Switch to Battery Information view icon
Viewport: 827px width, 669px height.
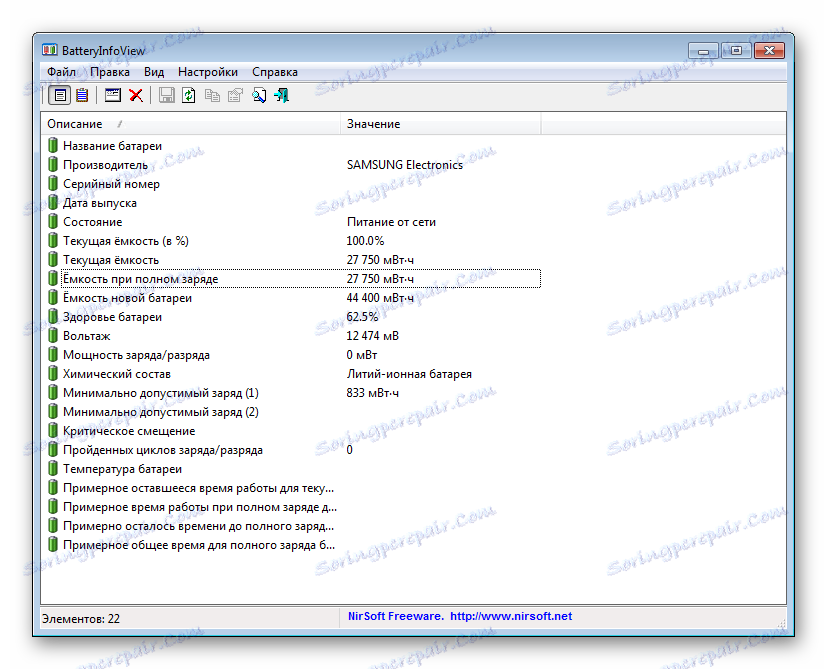pyautogui.click(x=60, y=95)
